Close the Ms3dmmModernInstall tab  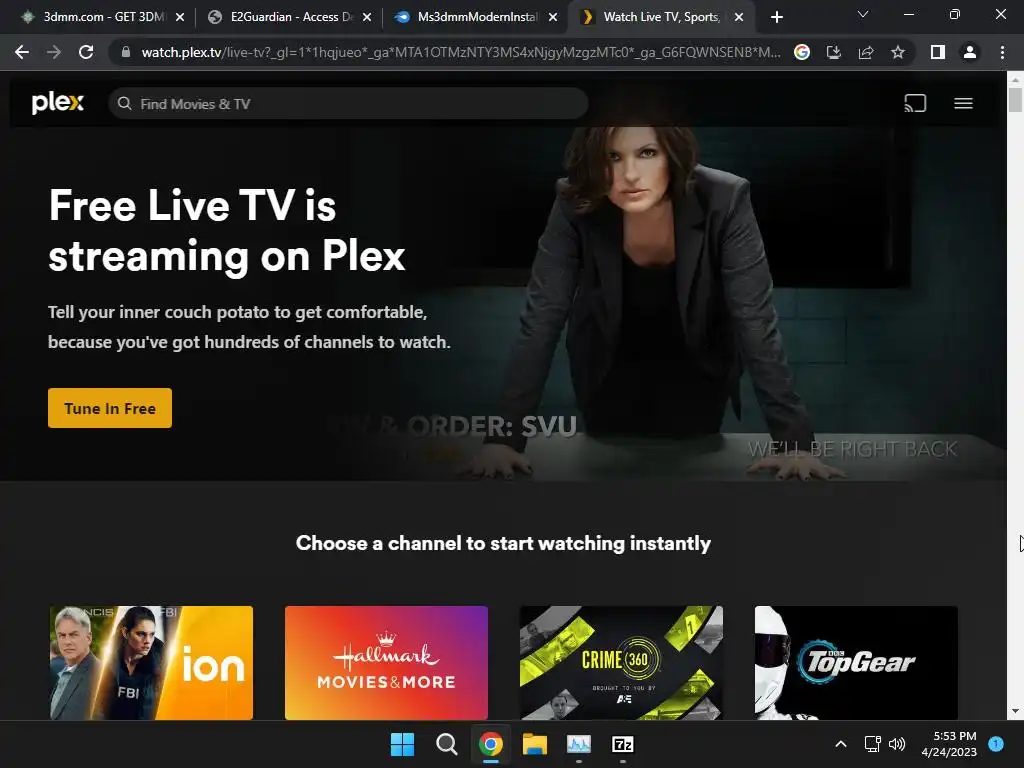pyautogui.click(x=553, y=17)
